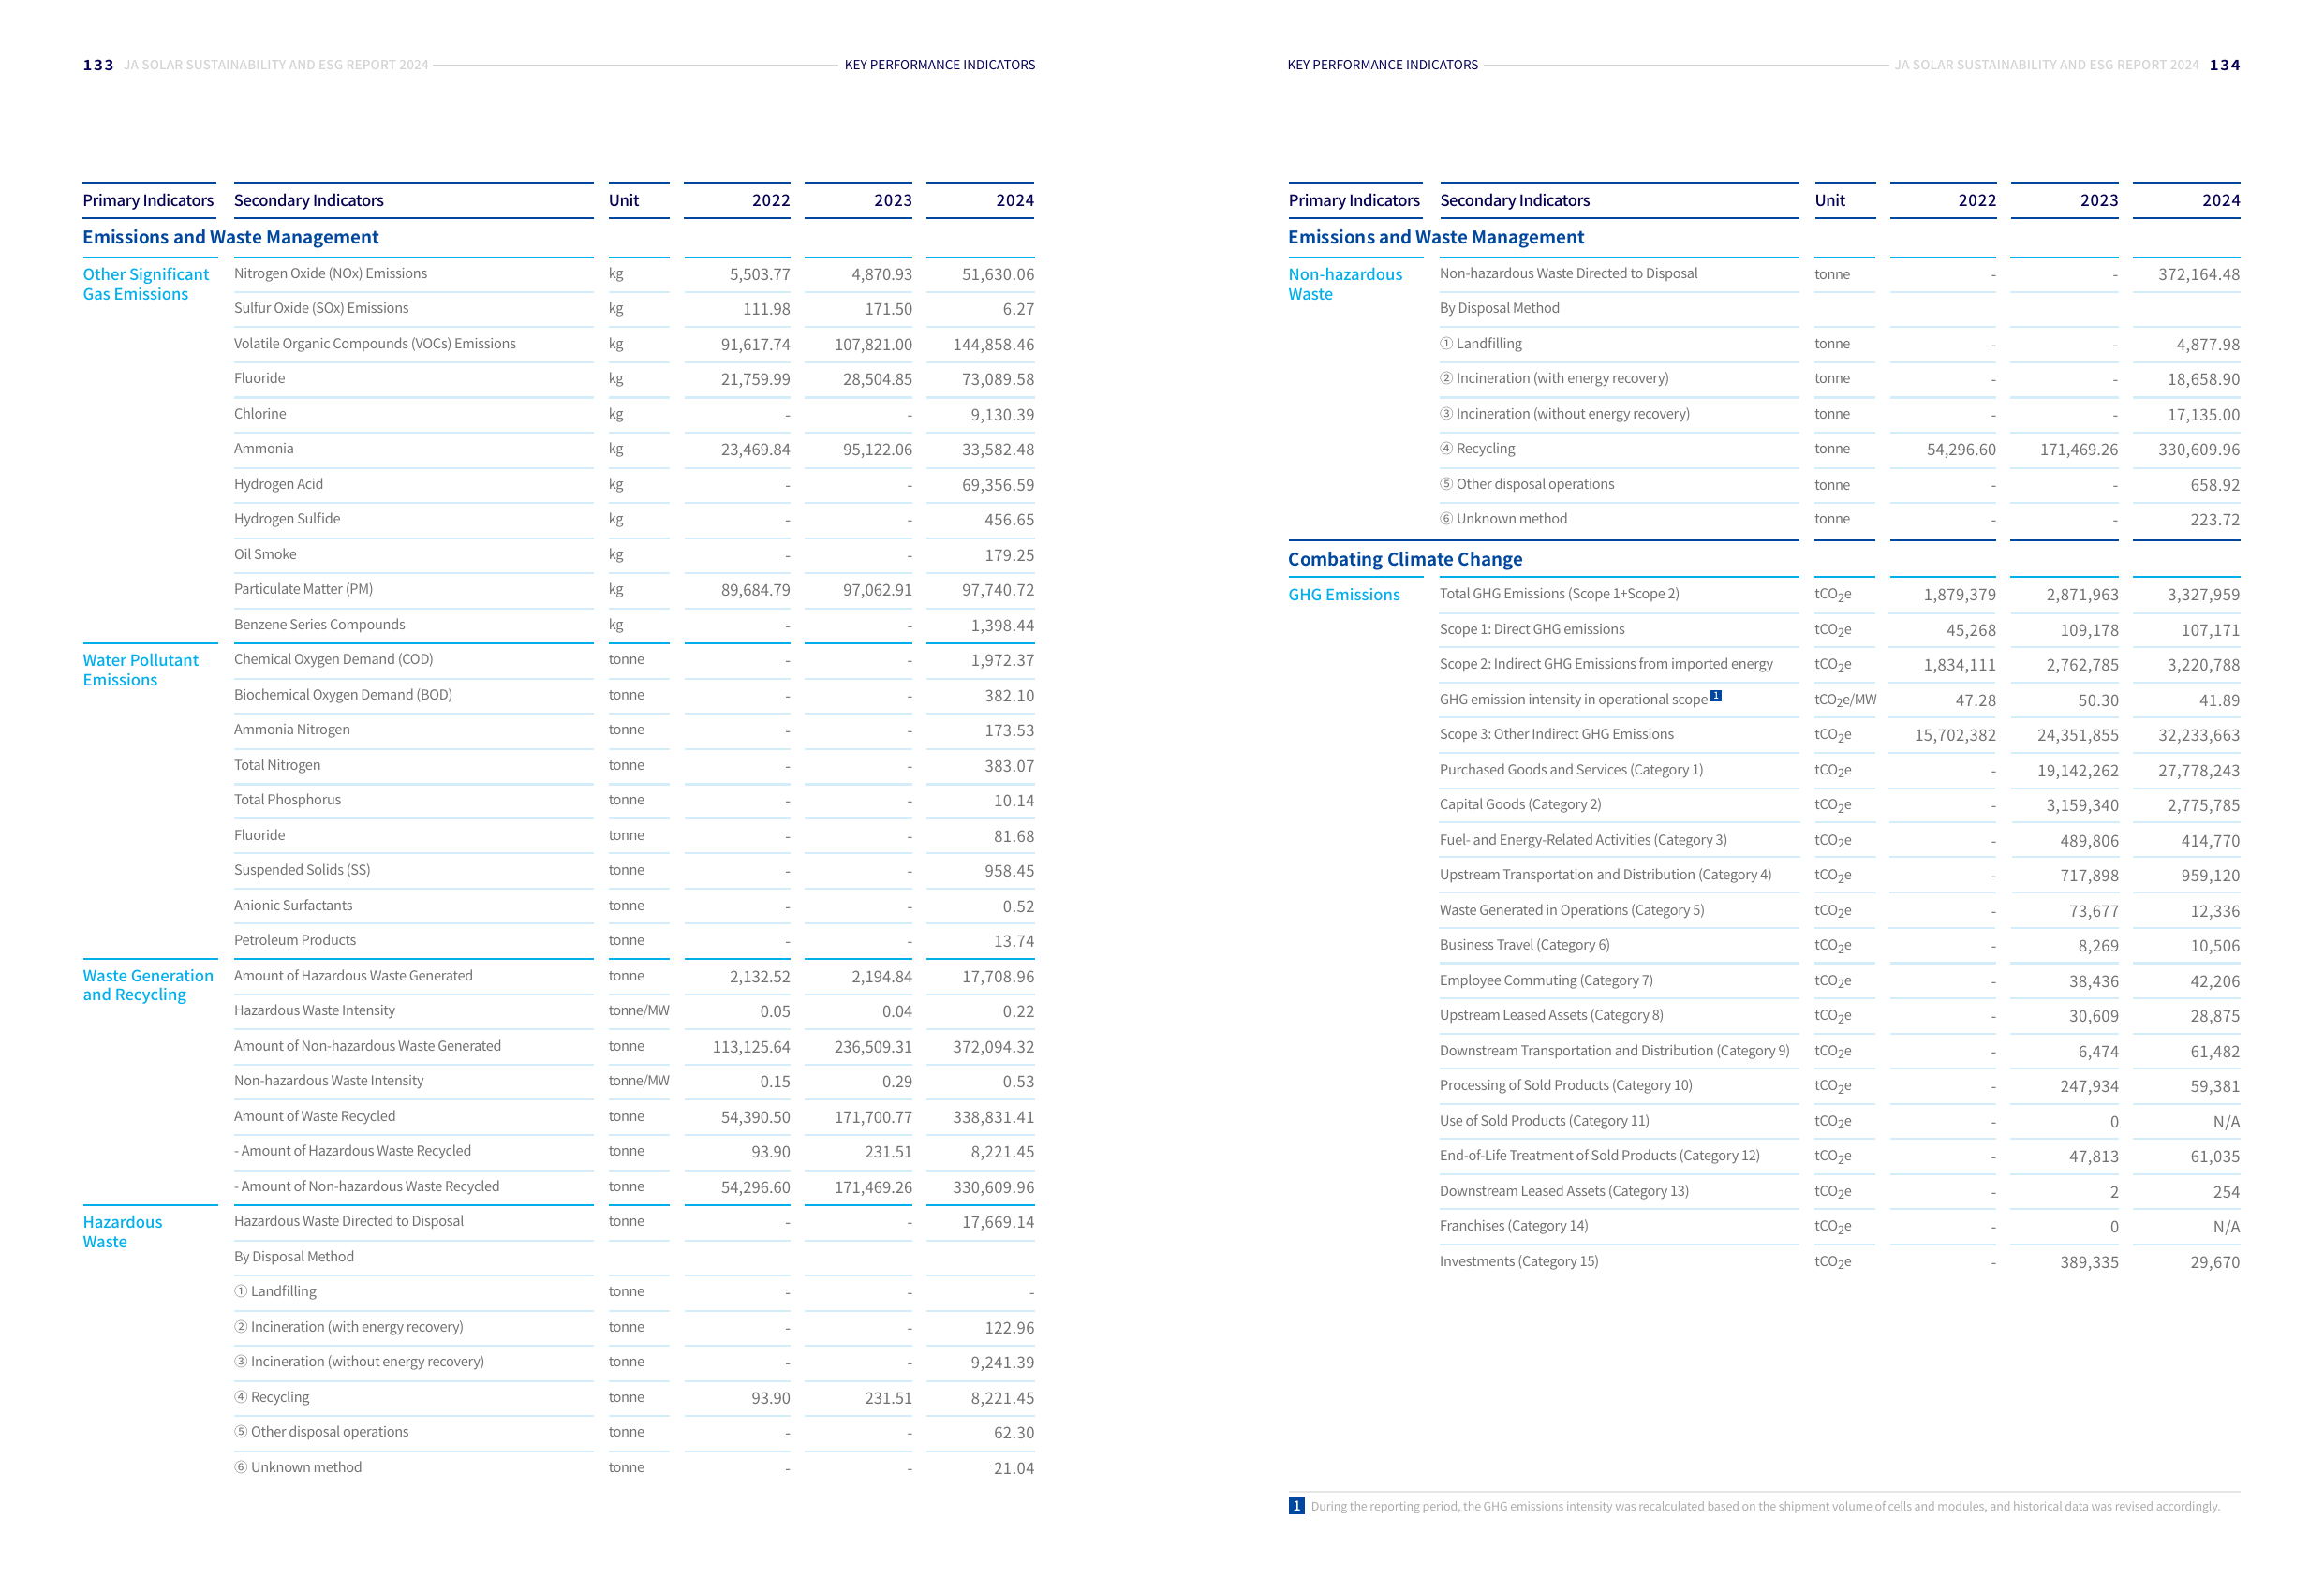Screen dimensions: 2324x1577
Task: Select 'Particulate Matter (PM)' row label
Action: (303, 589)
